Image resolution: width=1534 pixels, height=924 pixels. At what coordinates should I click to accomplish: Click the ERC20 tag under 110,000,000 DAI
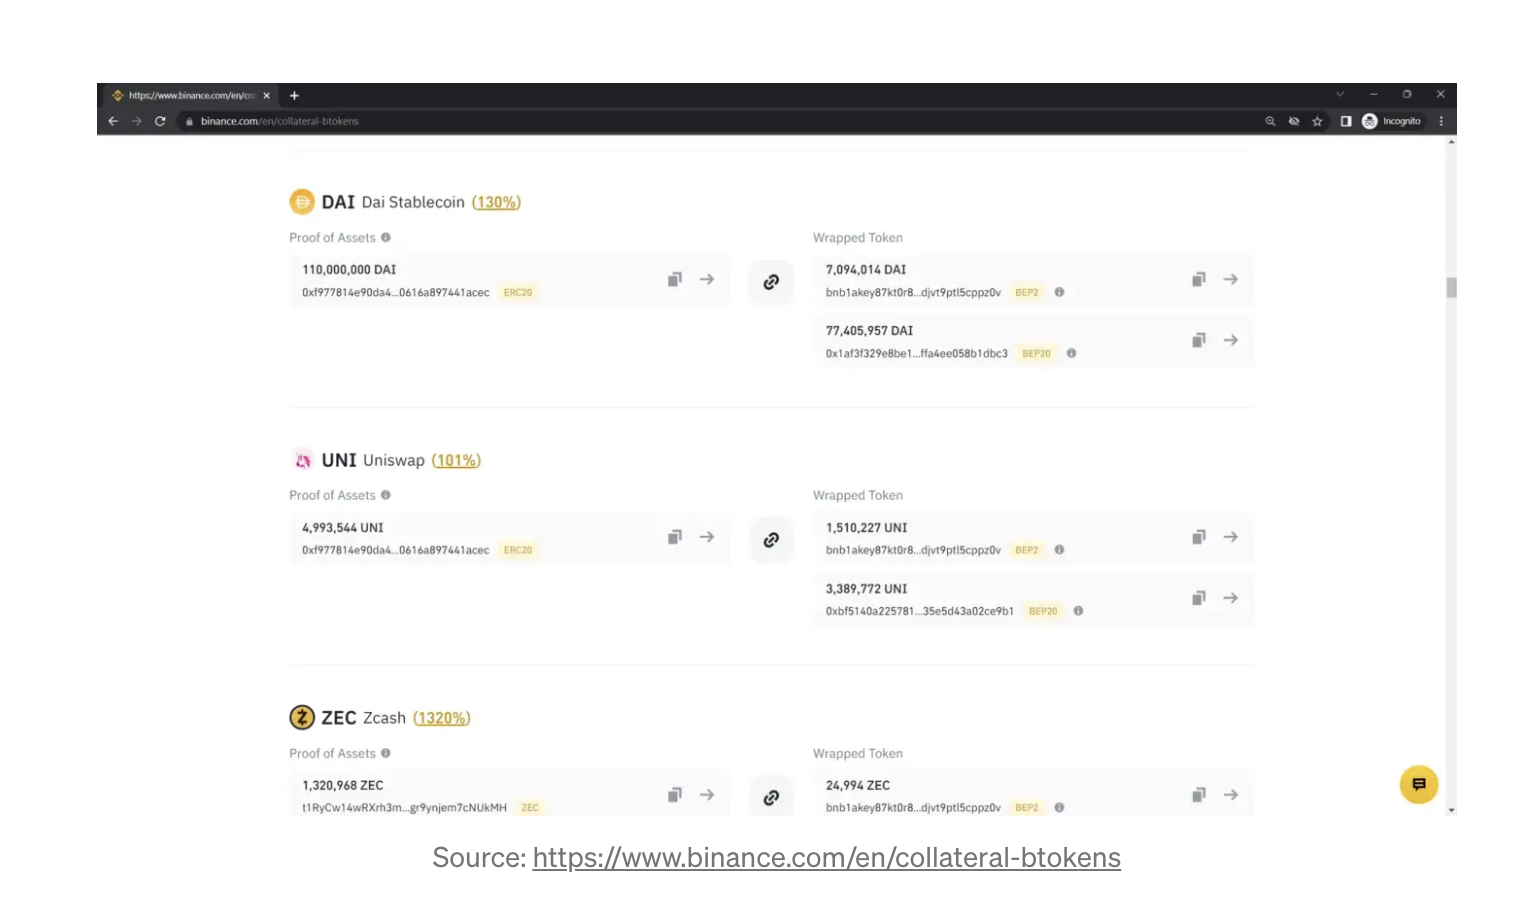coord(518,293)
